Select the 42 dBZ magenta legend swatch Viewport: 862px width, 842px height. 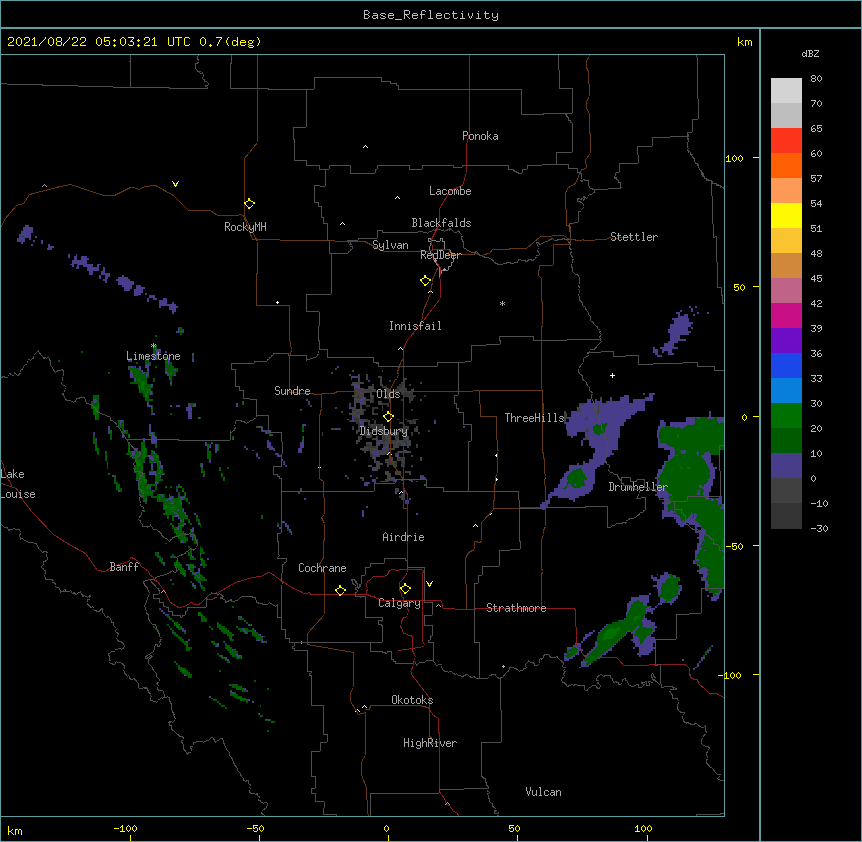[786, 315]
